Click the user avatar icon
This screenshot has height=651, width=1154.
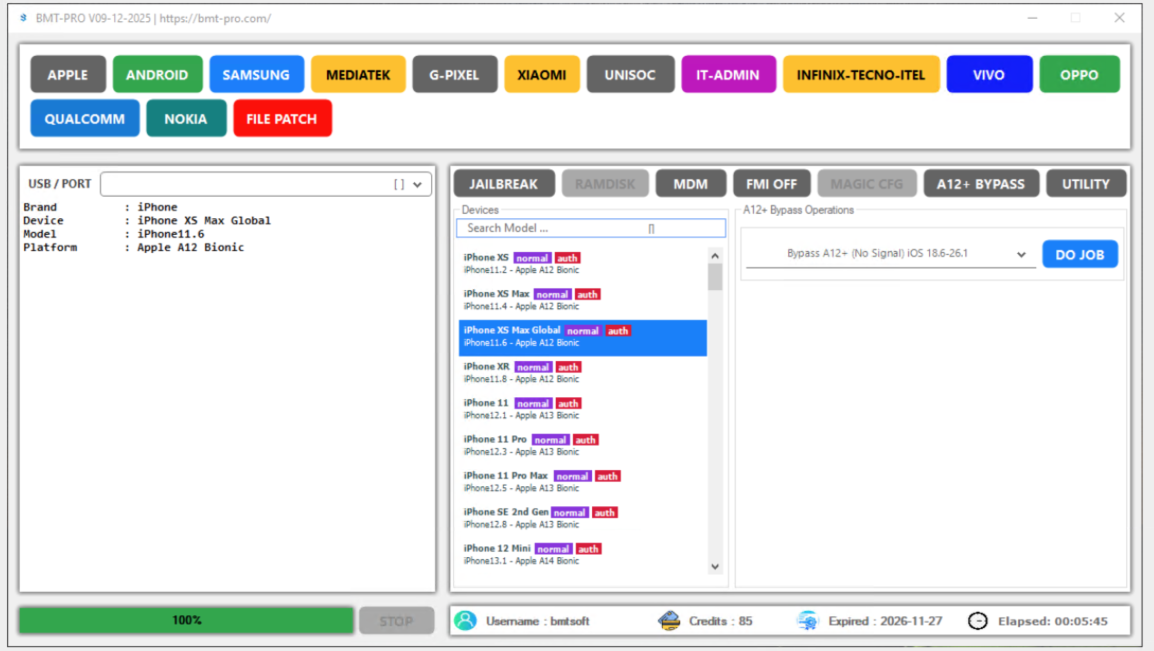coord(465,621)
